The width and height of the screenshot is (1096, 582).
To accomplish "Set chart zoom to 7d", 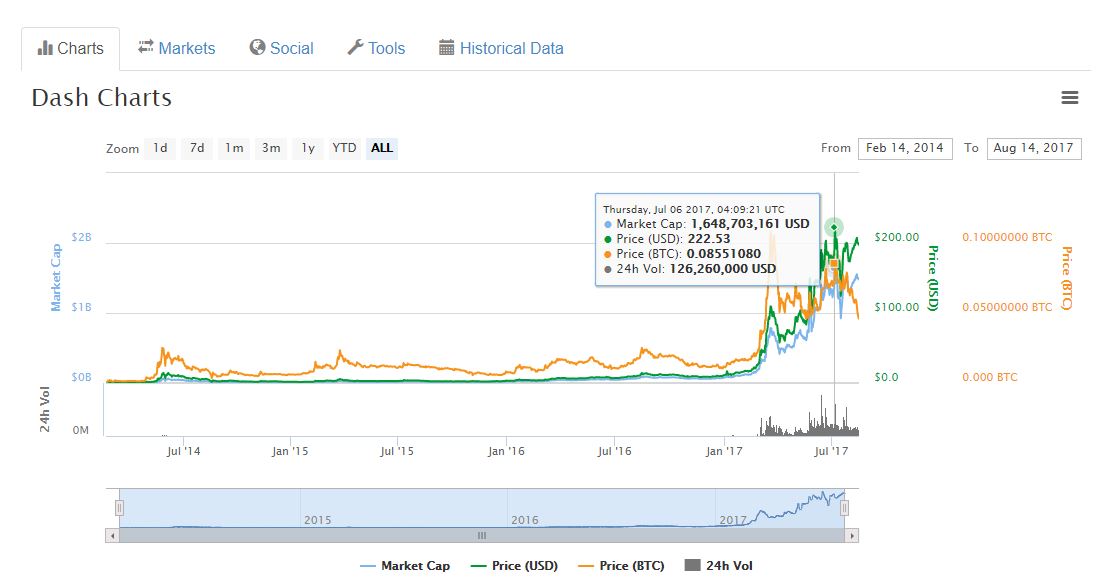I will (197, 148).
